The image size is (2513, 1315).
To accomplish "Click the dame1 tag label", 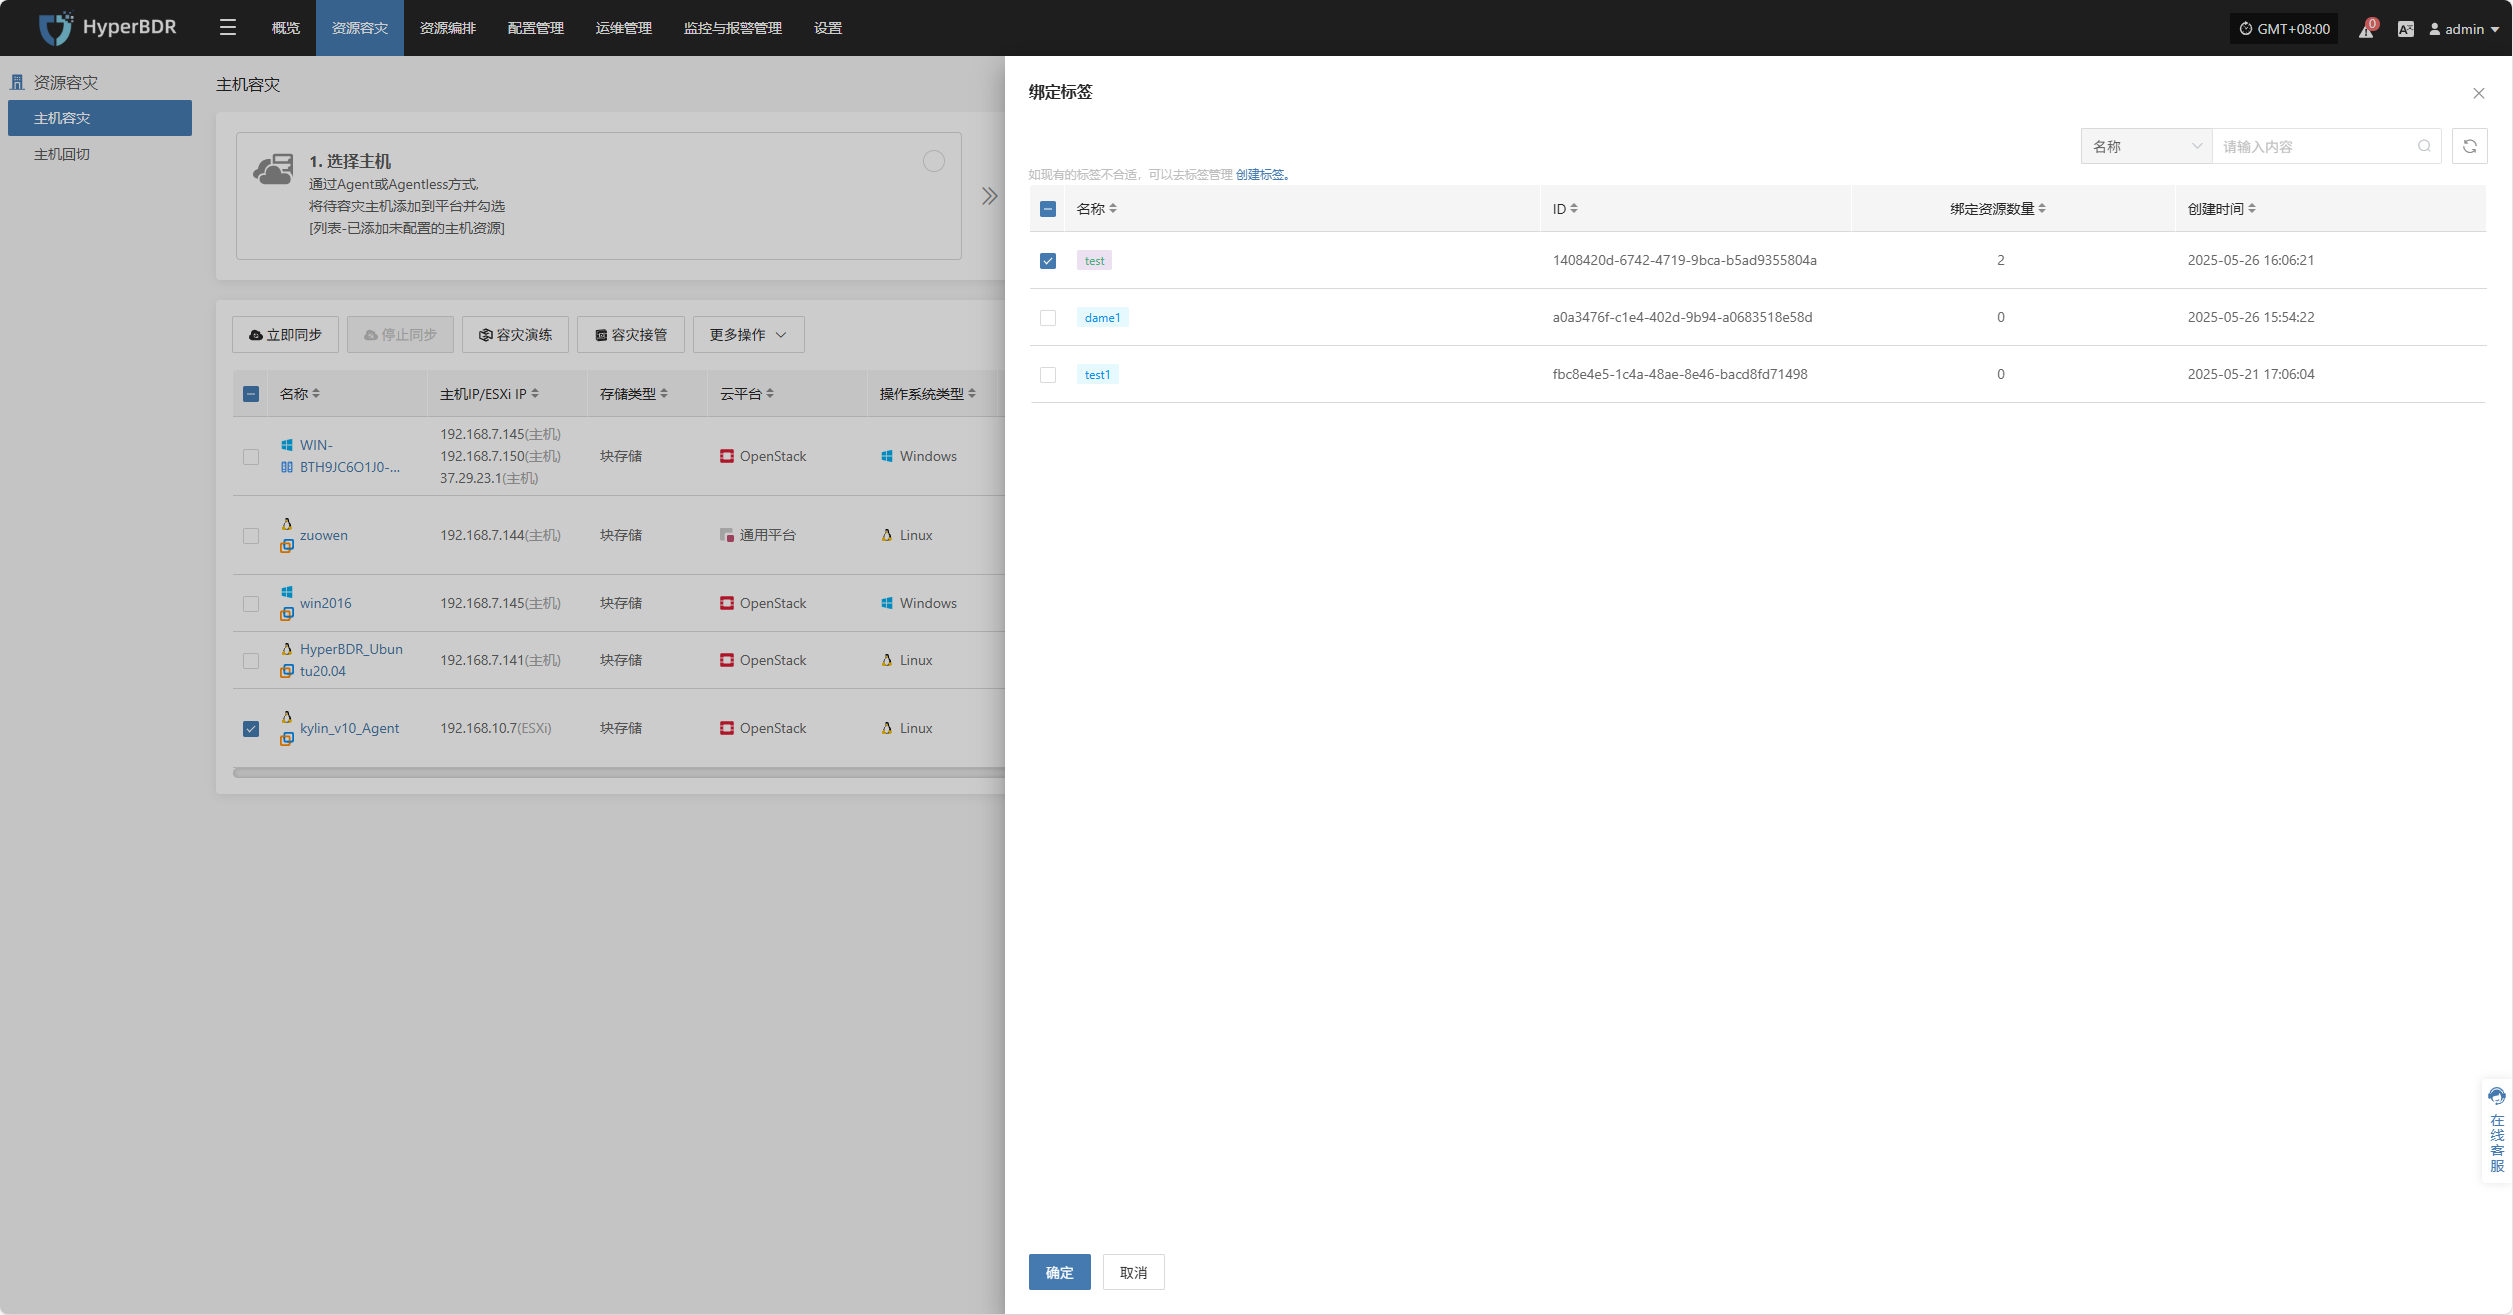I will [x=1102, y=317].
